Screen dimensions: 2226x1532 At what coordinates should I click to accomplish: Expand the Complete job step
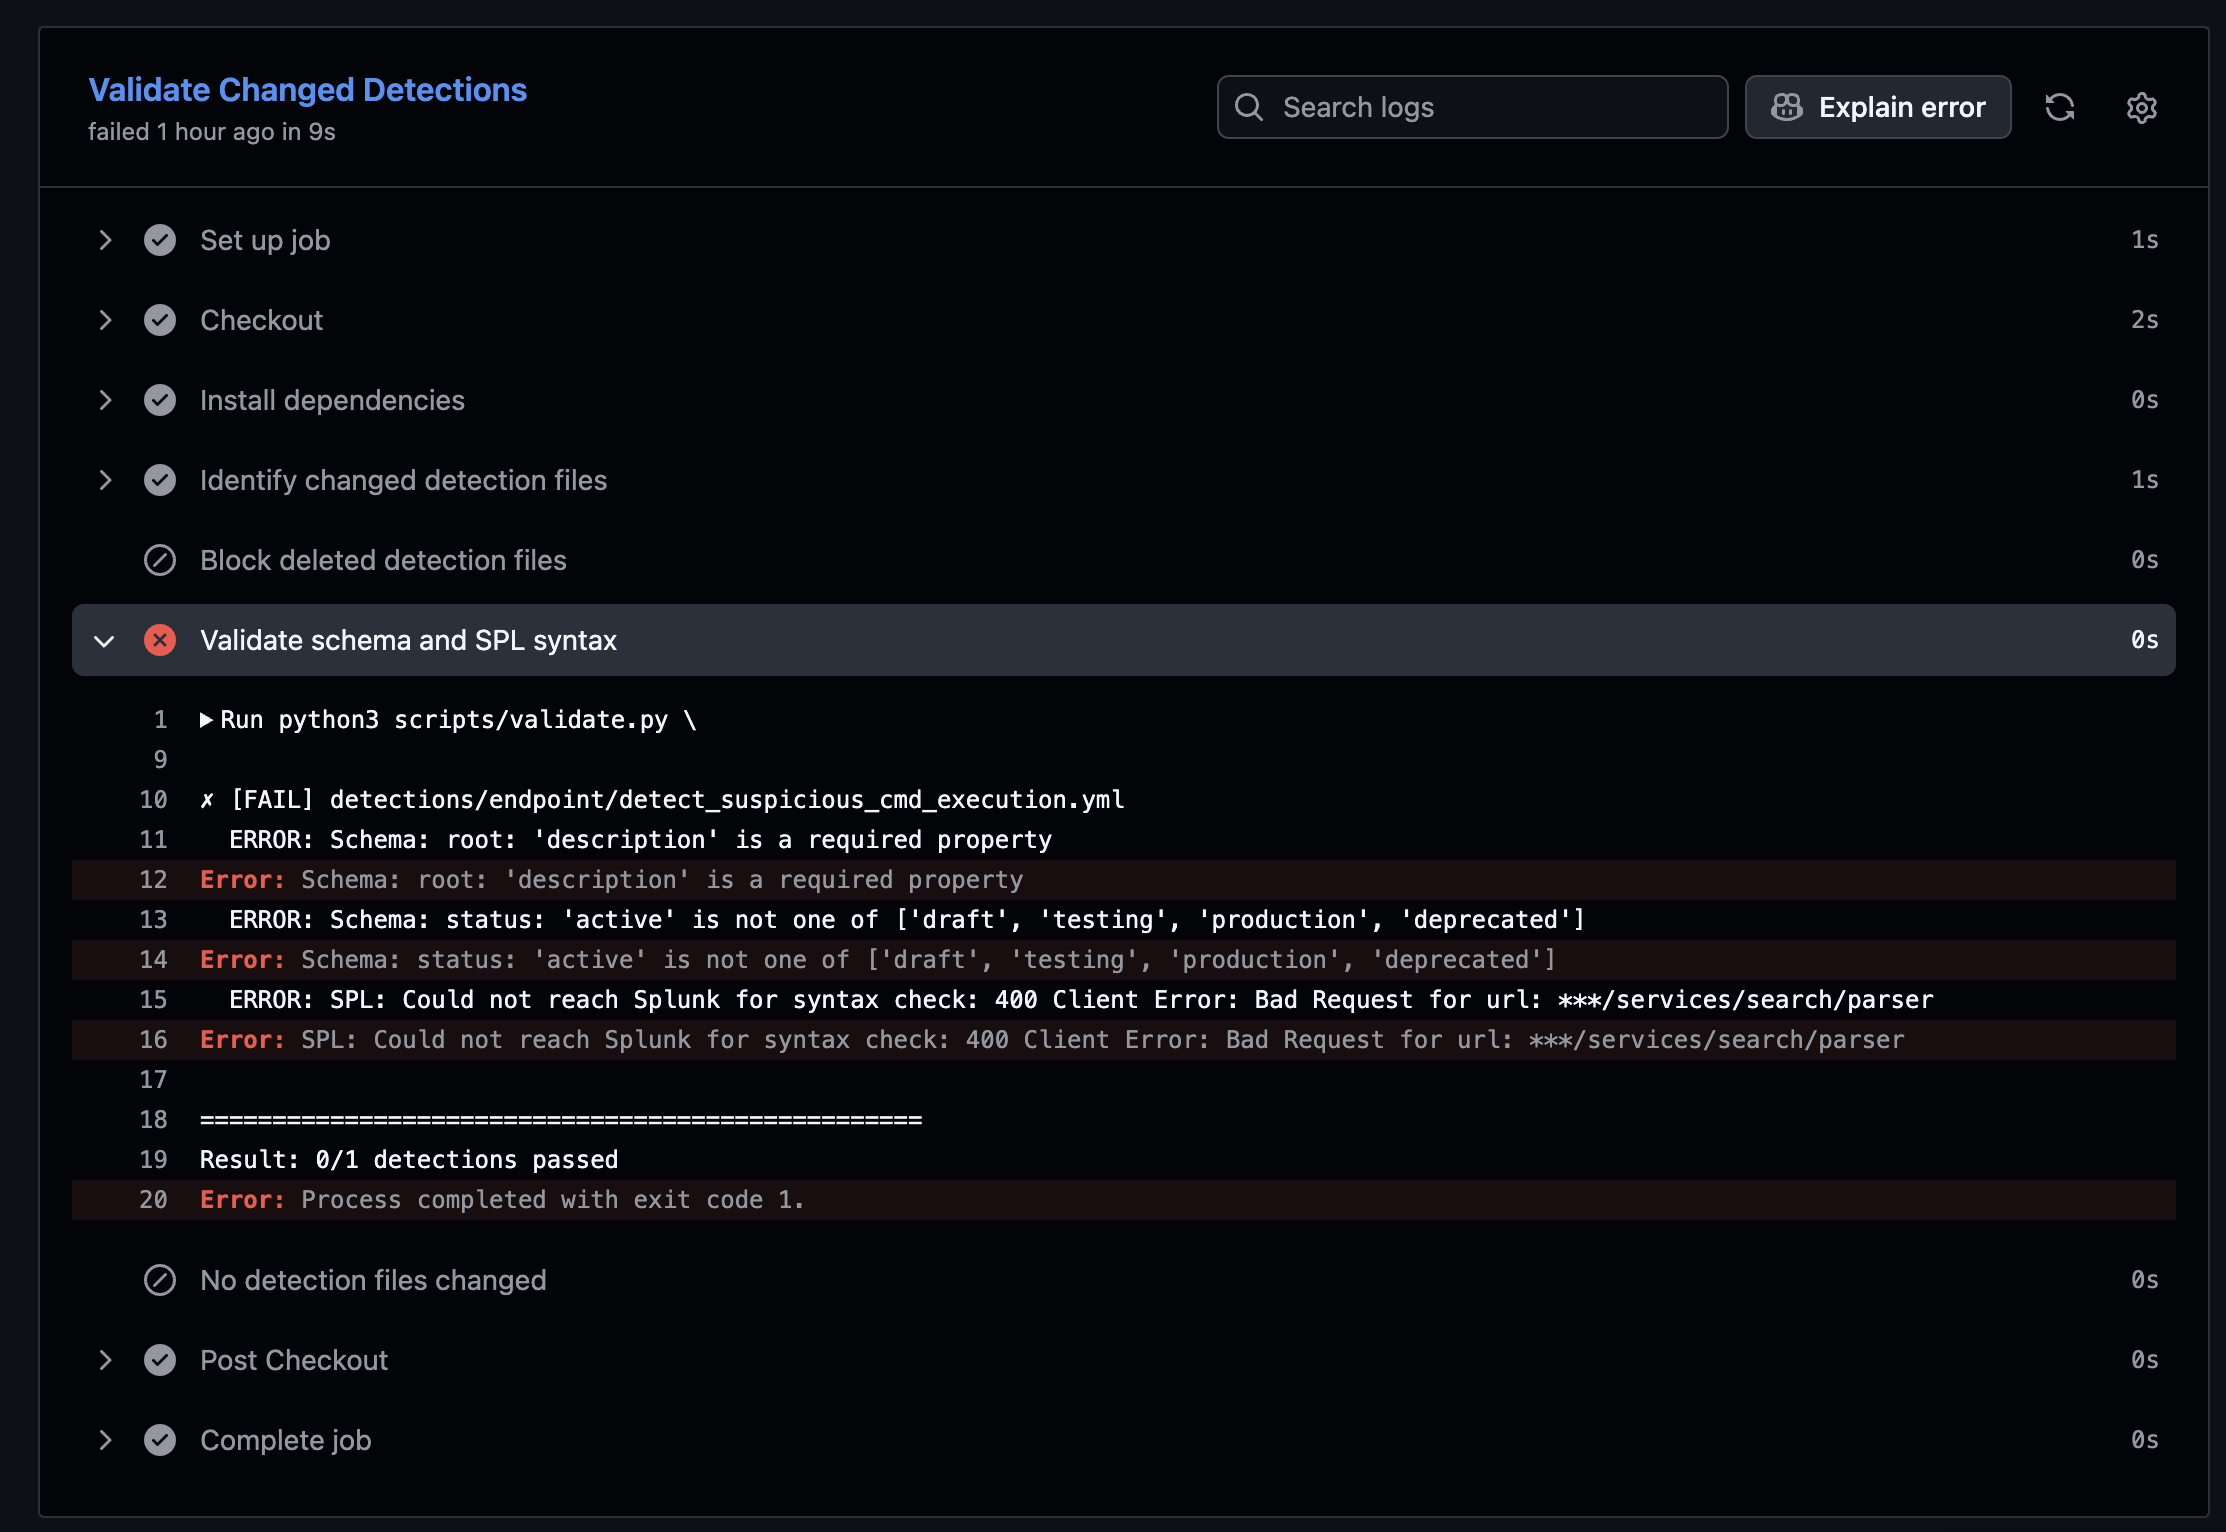[105, 1440]
